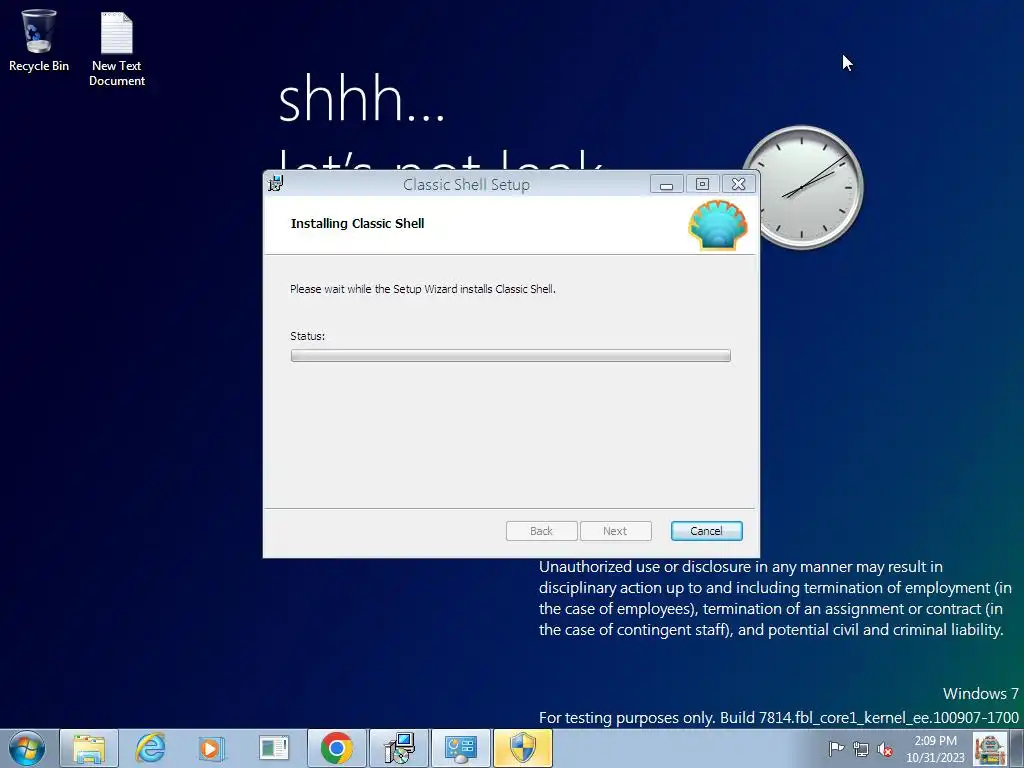1024x768 pixels.
Task: Open the installer title bar system icon
Action: pos(276,184)
